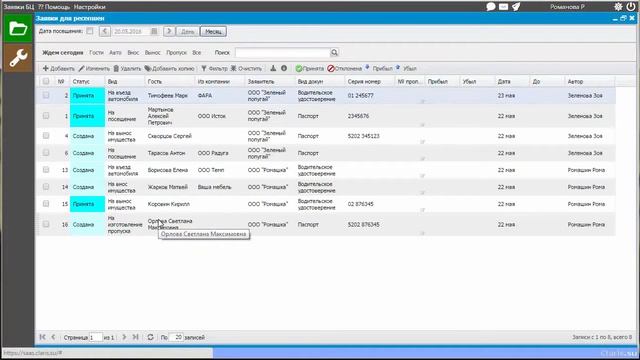Open Помощь menu
The image size is (640, 360).
click(54, 7)
